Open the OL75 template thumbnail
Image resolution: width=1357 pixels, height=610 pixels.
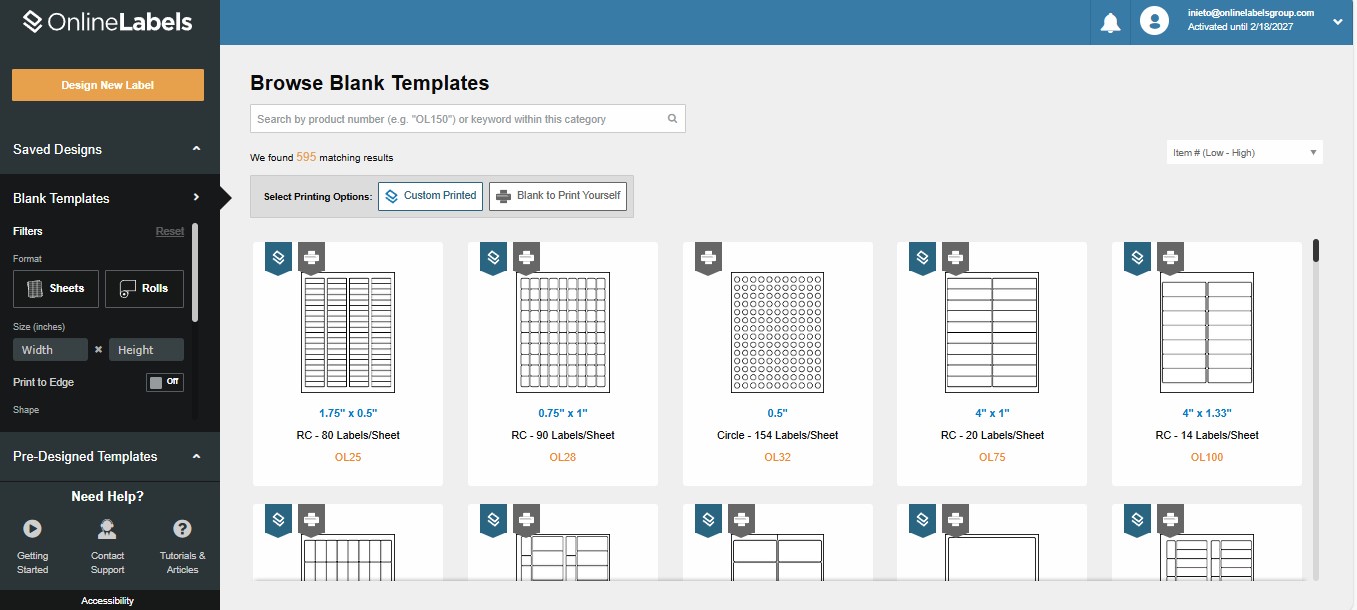point(992,334)
